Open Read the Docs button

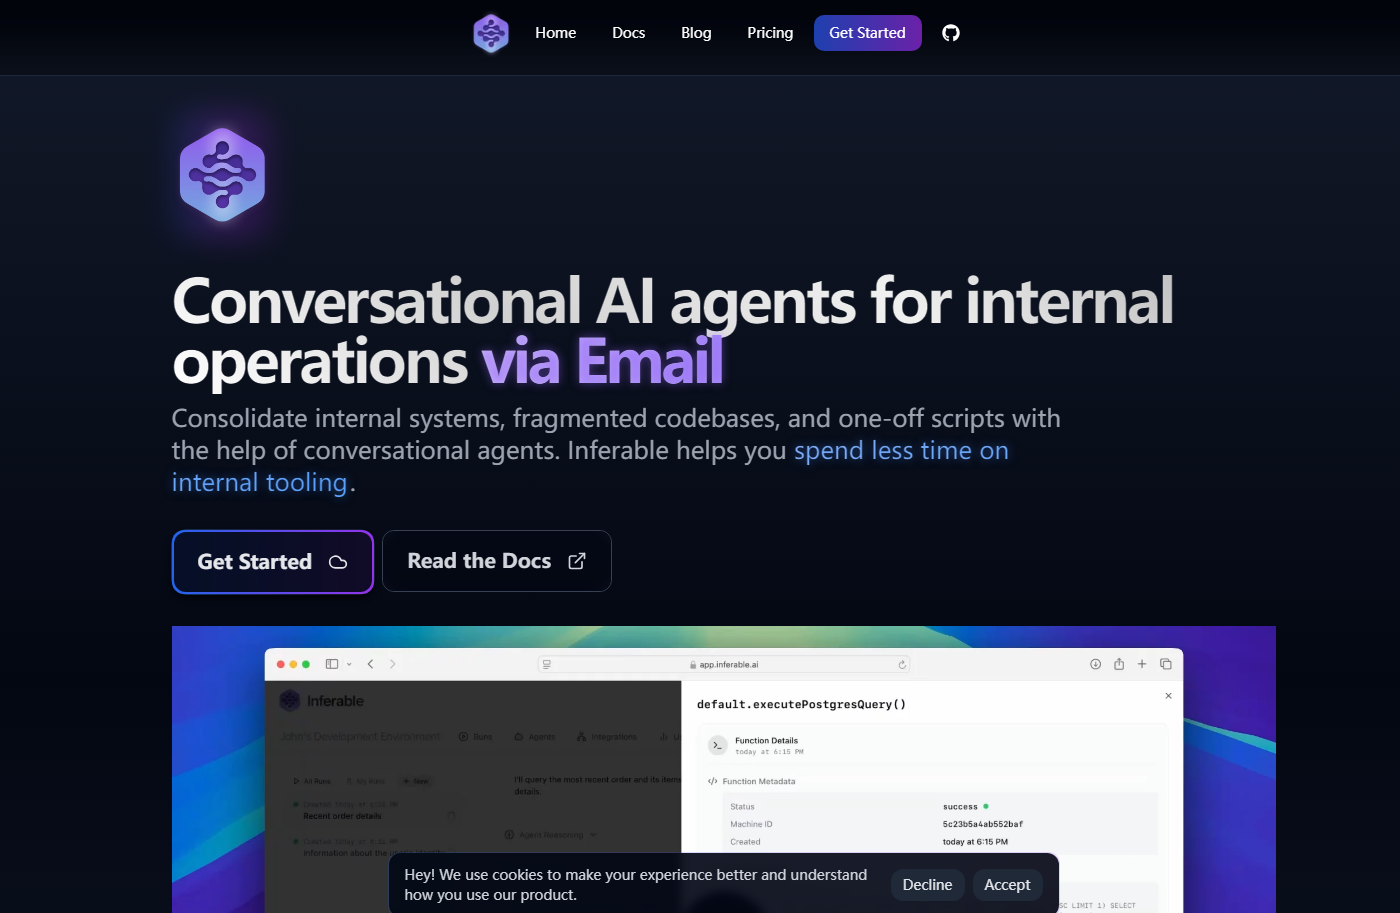[x=496, y=561]
